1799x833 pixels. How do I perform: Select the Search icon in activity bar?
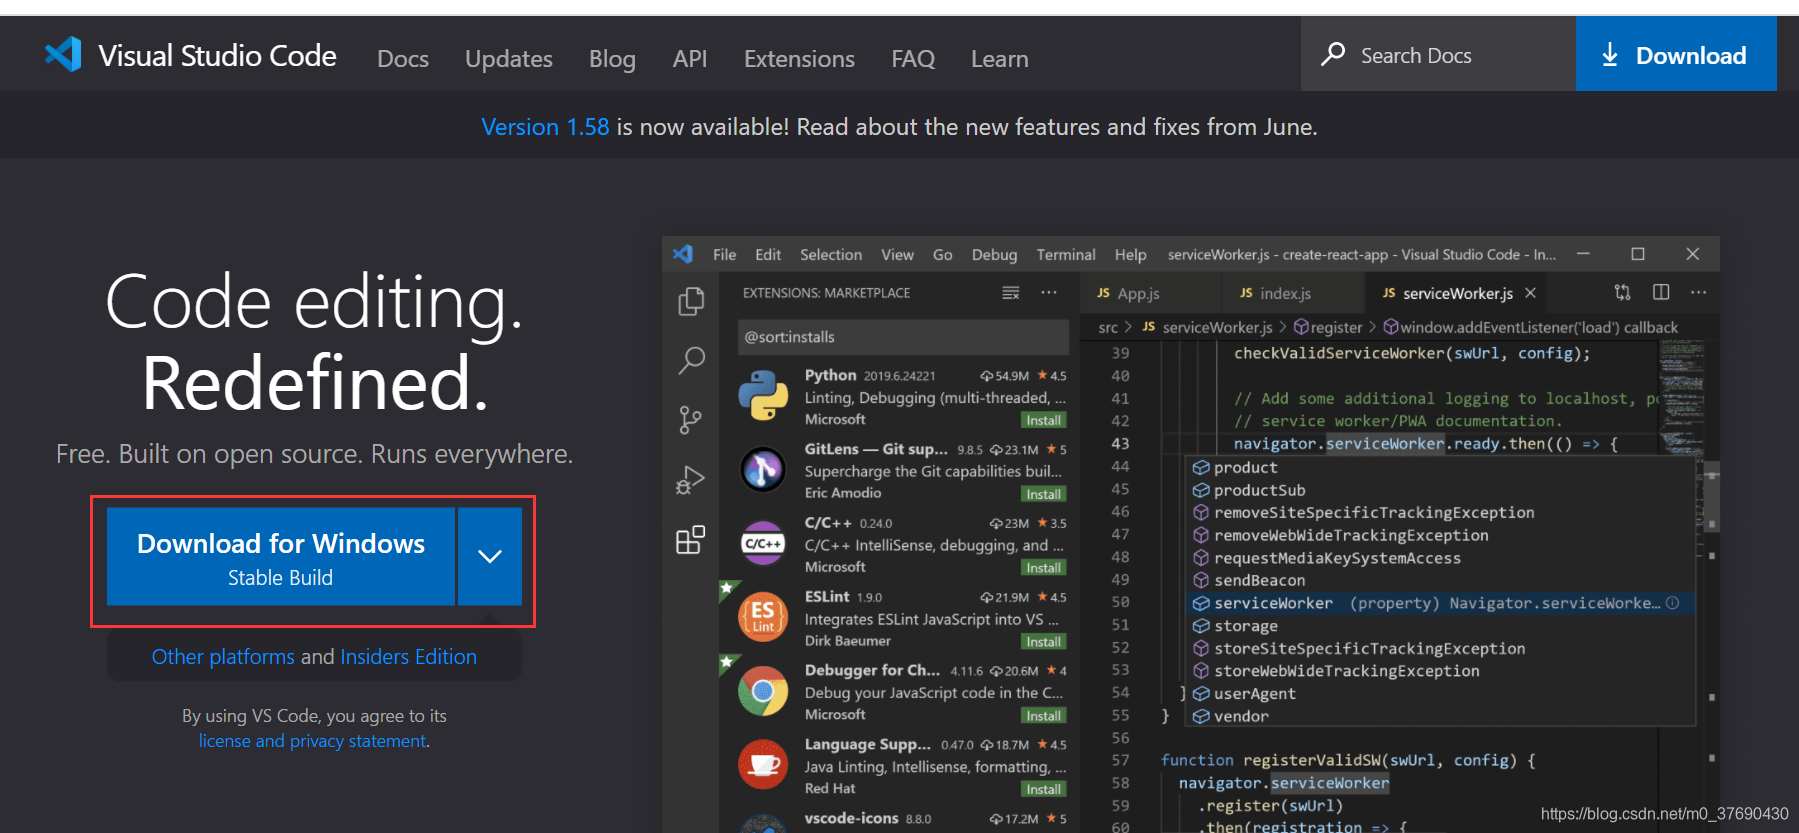691,360
